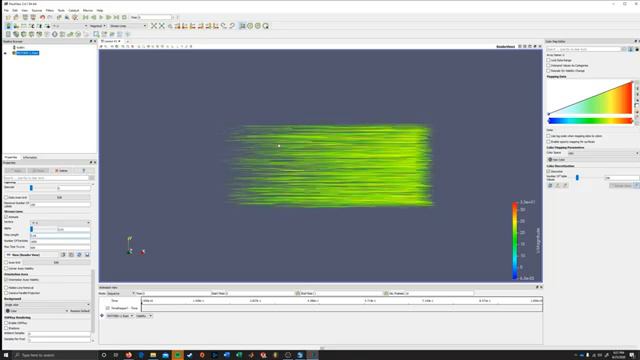Click the Calculator filter icon
Viewport: 640px width, 360px height.
(8, 34)
